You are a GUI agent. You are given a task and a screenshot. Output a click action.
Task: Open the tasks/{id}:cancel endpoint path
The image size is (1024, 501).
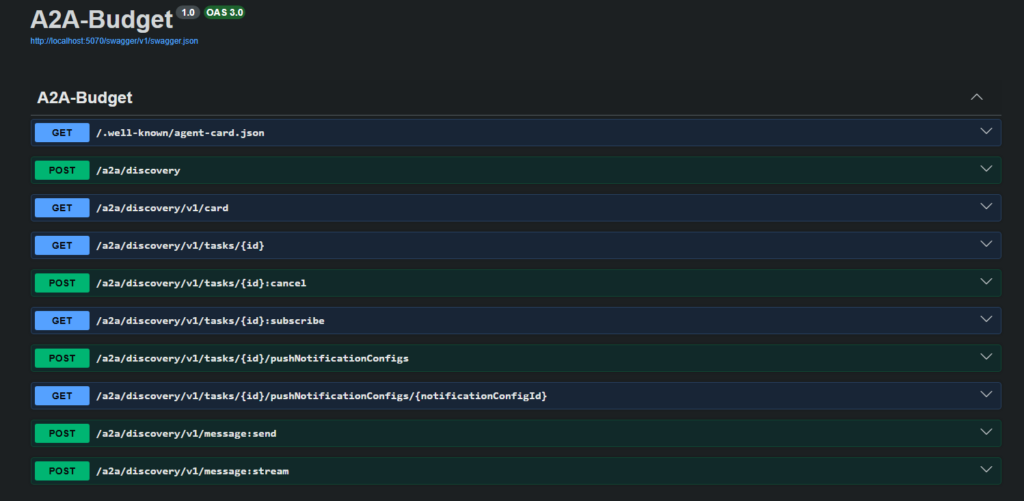click(201, 283)
